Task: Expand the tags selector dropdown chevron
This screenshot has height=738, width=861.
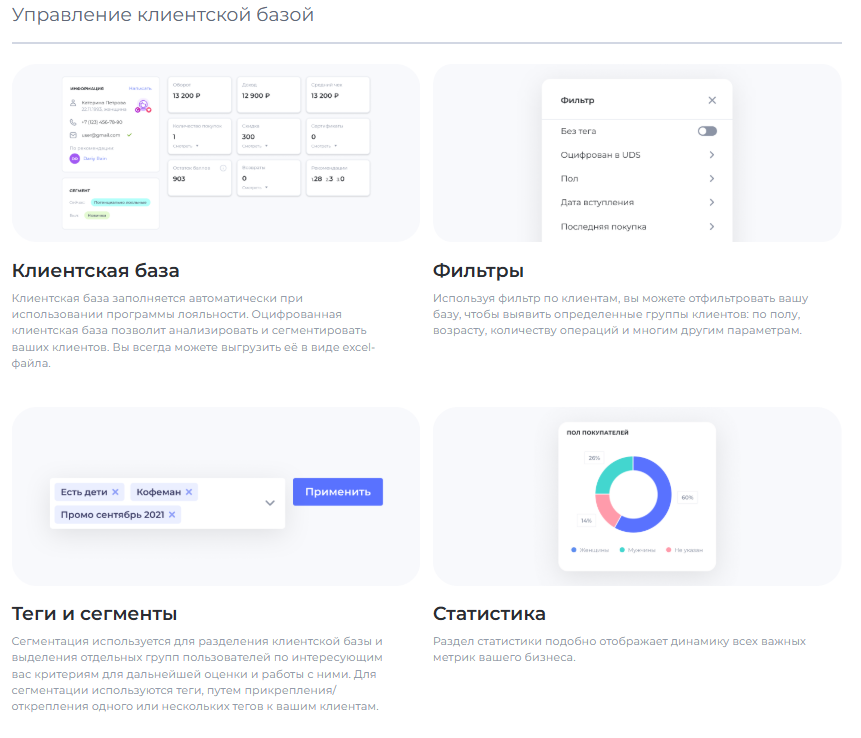Action: point(269,503)
